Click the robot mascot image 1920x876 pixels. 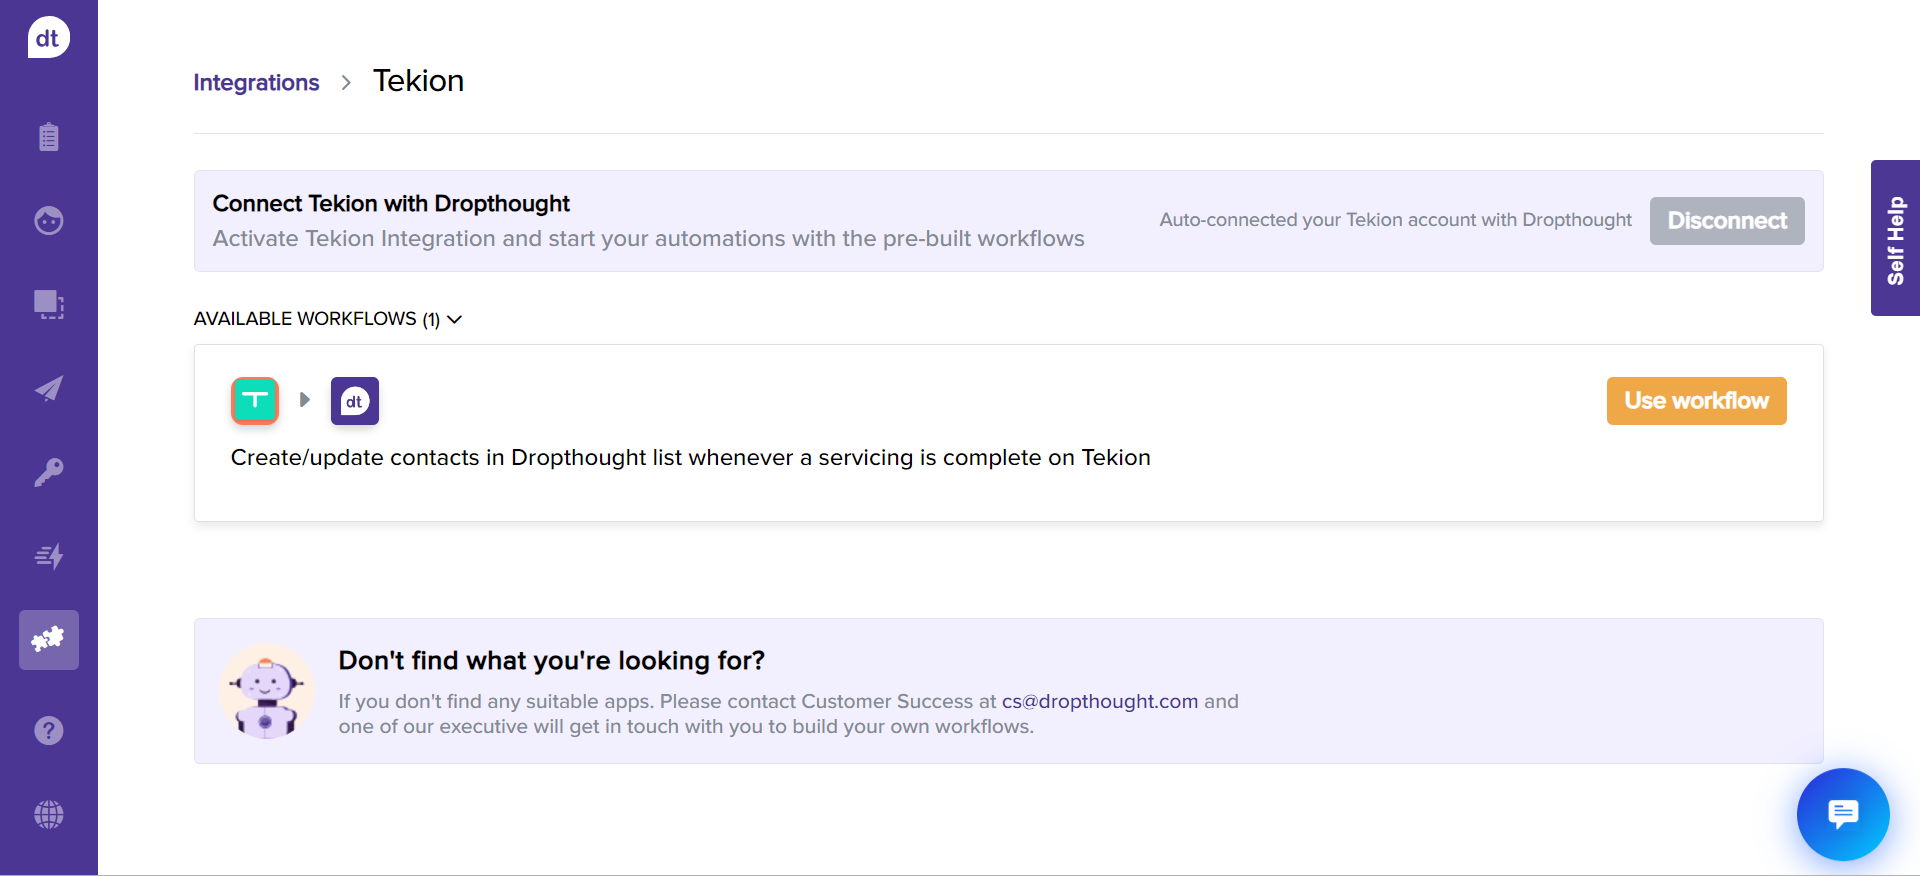click(266, 691)
